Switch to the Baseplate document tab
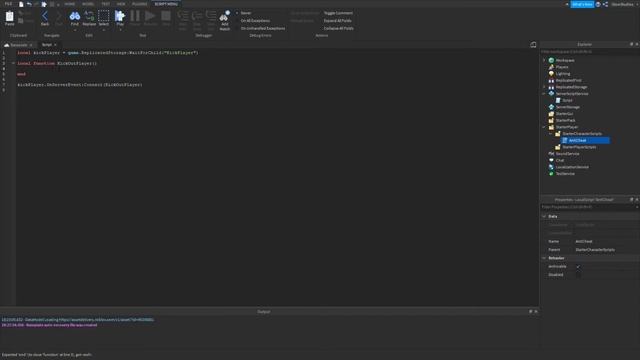 18,45
